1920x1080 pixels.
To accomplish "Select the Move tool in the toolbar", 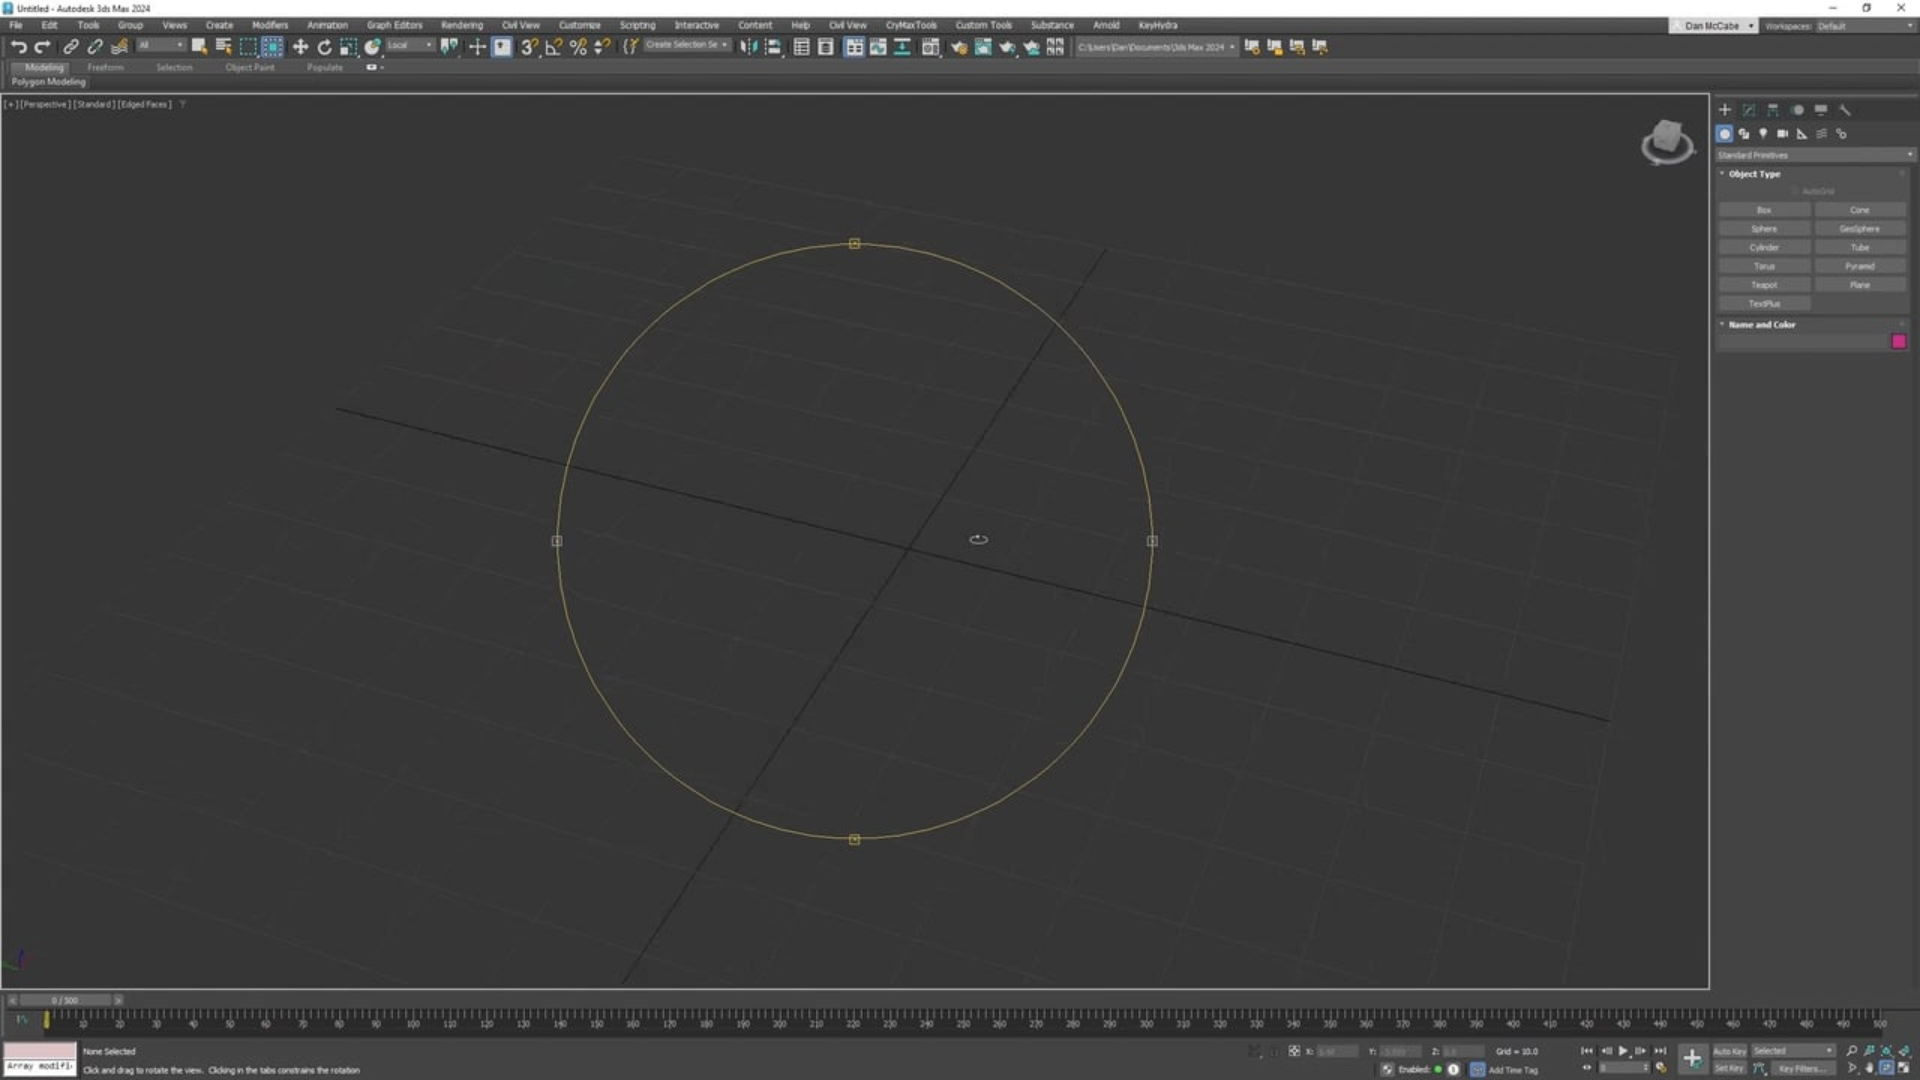I will [x=300, y=47].
